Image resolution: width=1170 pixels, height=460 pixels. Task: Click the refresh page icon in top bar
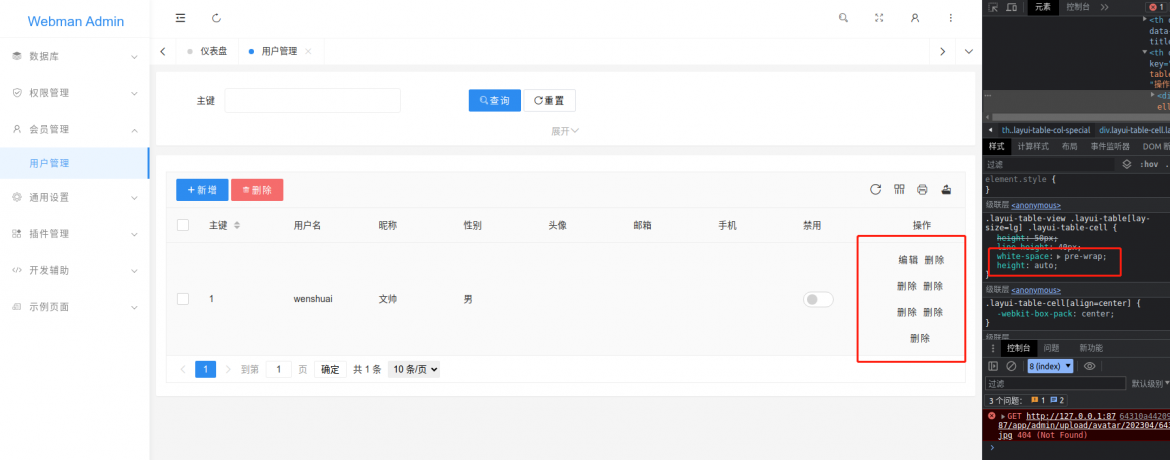click(x=216, y=18)
